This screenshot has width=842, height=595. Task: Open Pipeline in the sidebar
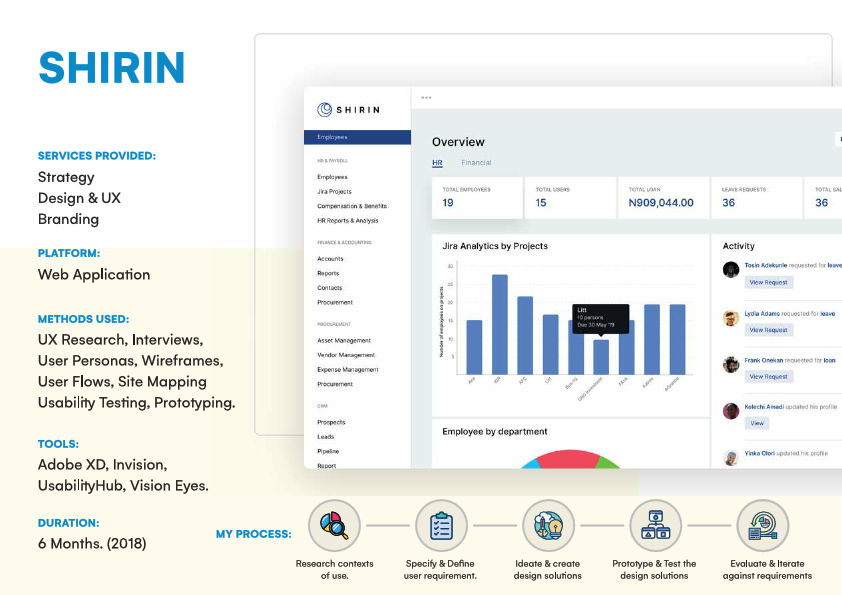click(x=328, y=451)
